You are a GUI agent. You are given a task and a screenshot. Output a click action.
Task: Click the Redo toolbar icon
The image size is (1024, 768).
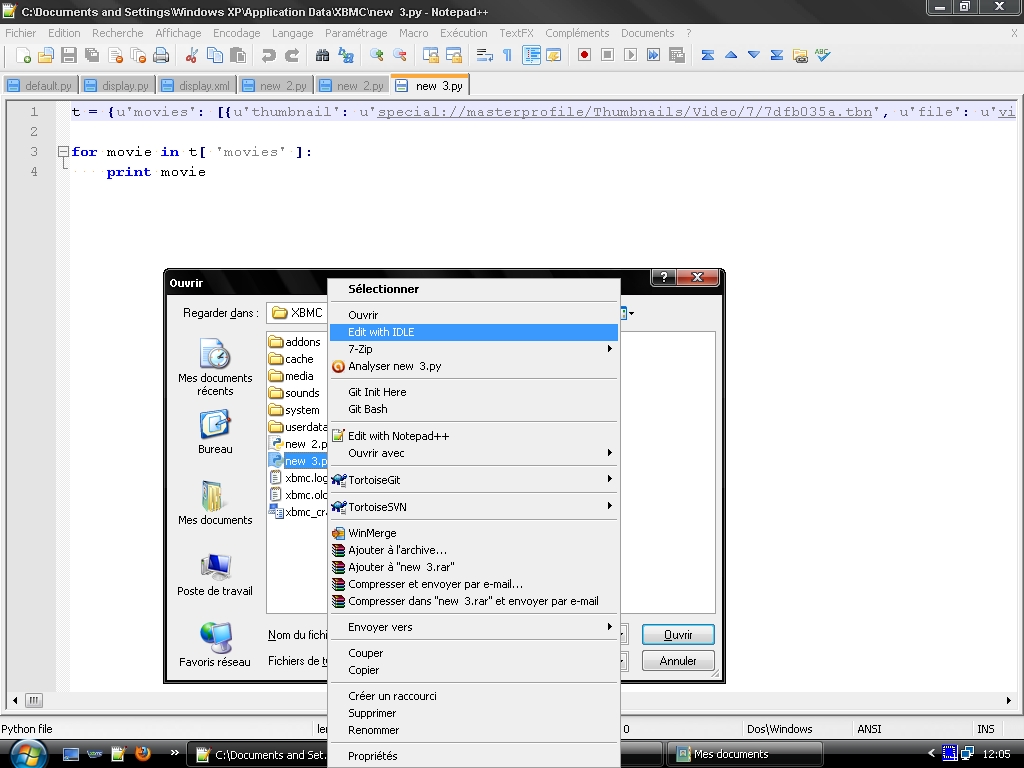click(292, 56)
